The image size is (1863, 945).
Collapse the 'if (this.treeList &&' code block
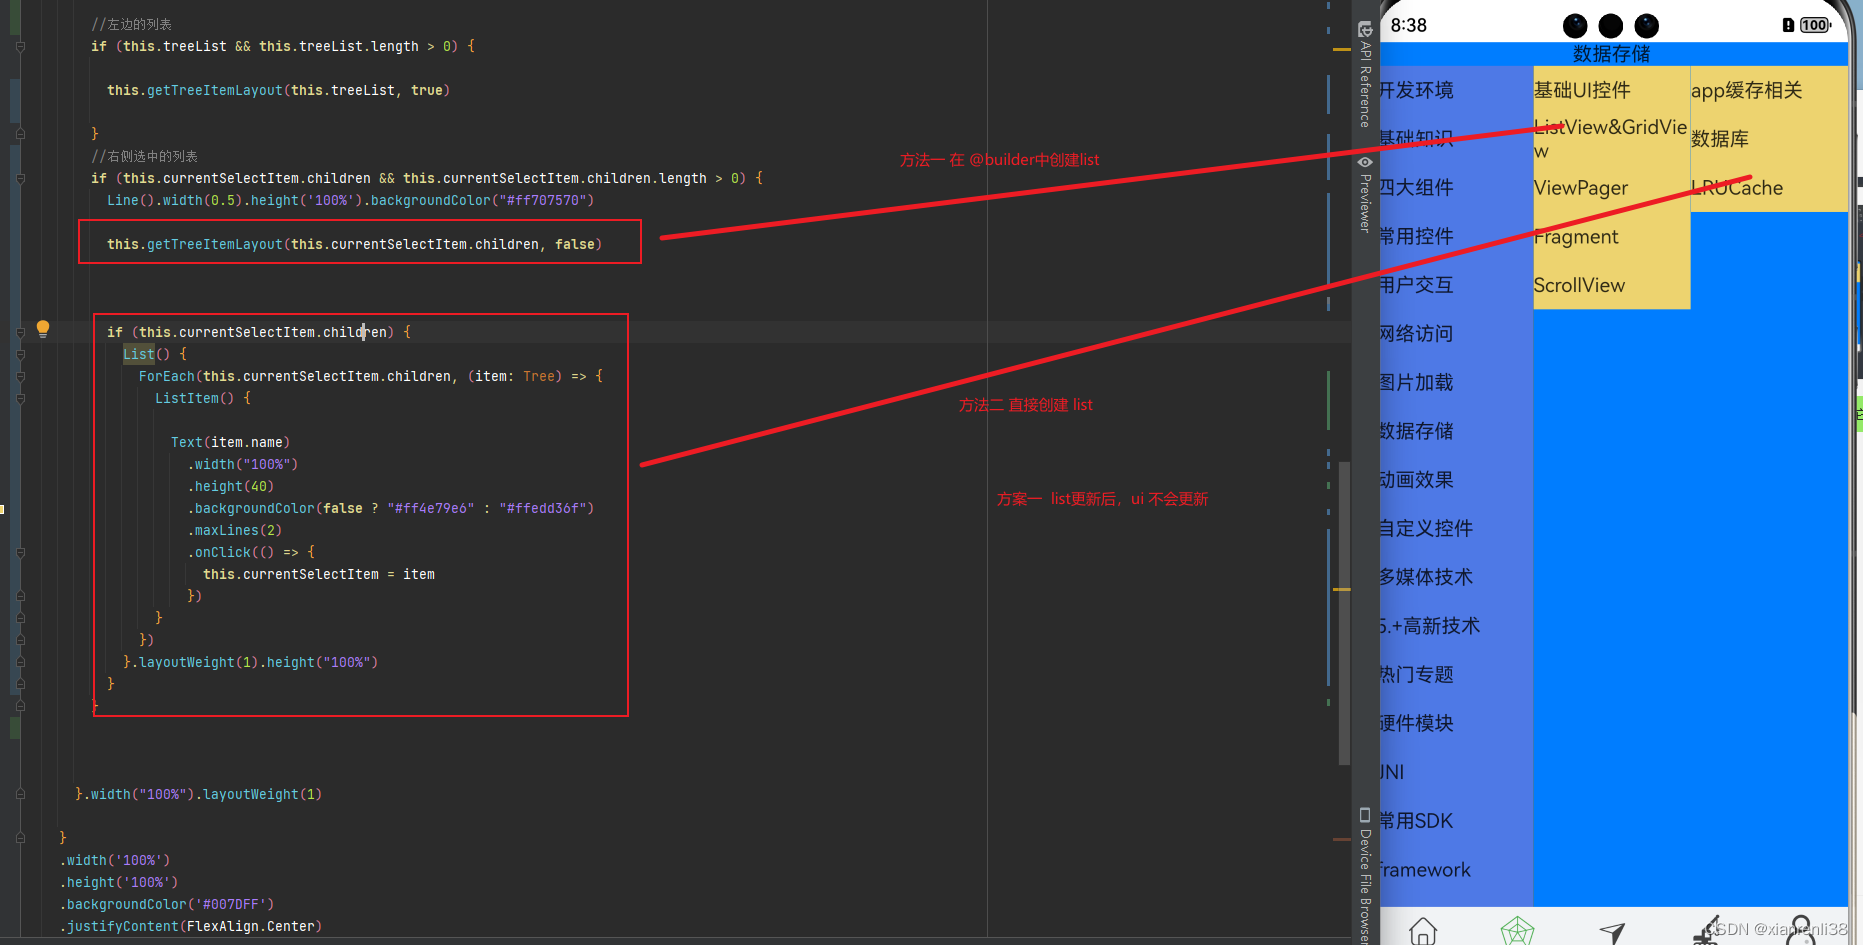pos(20,46)
